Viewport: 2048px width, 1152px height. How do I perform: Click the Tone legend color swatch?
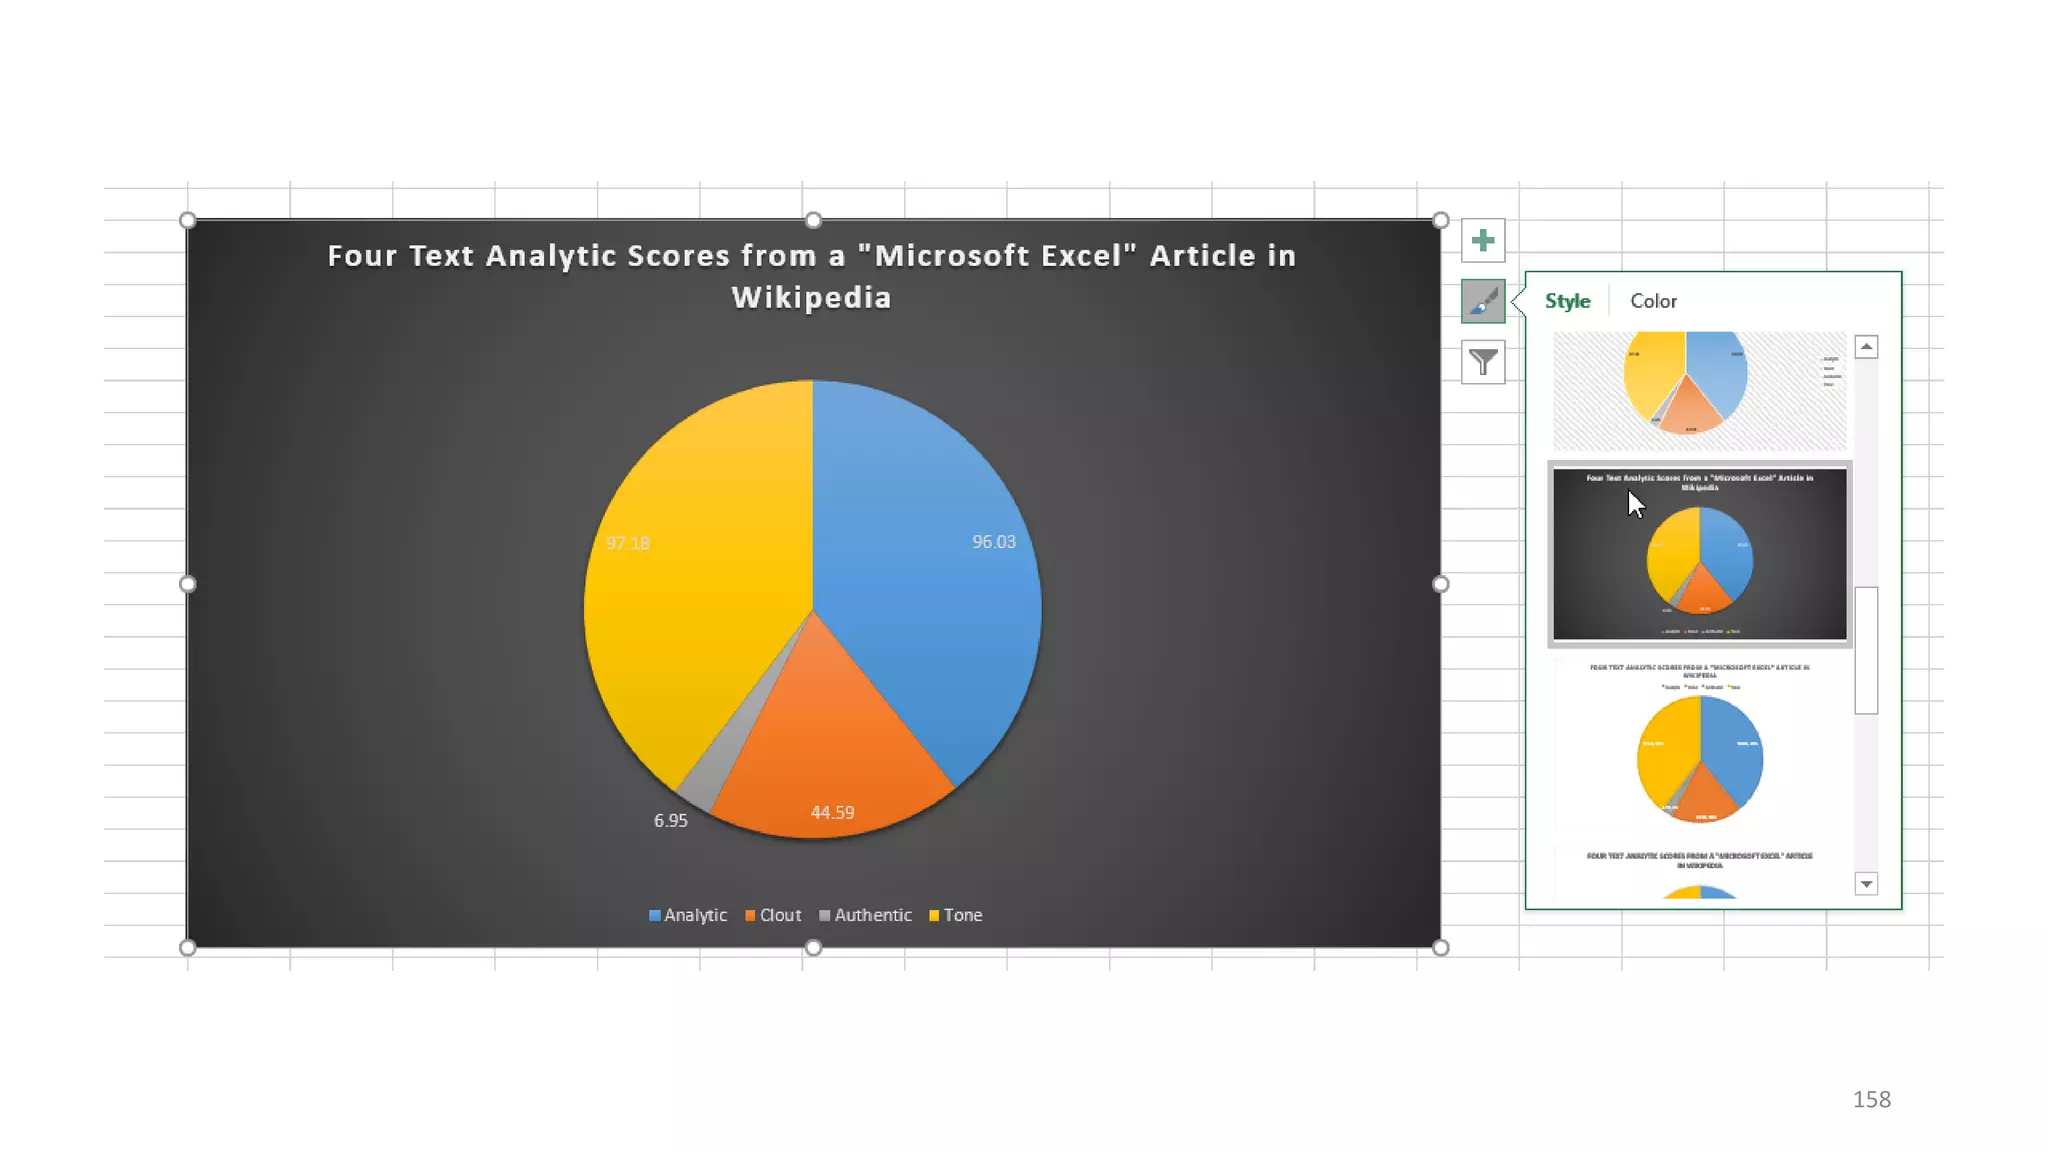[x=934, y=915]
